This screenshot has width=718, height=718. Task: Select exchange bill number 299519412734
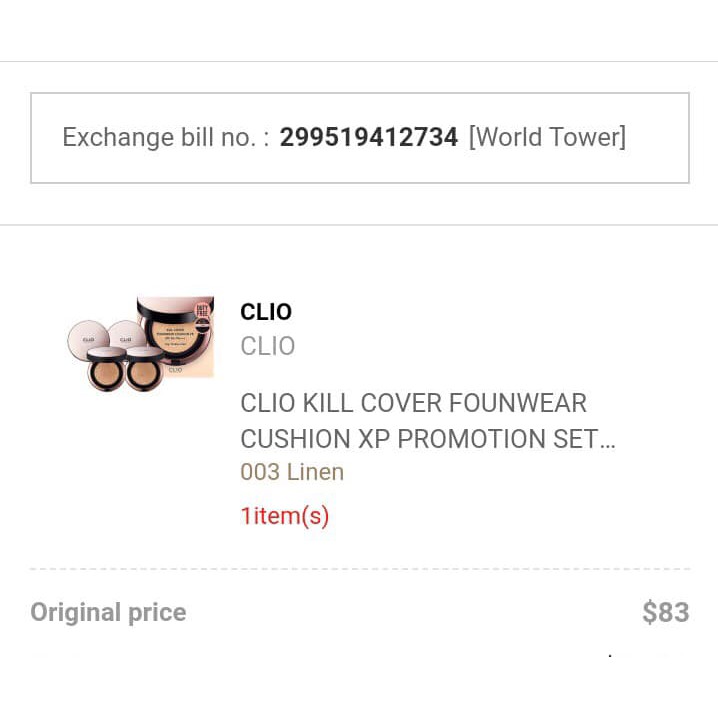click(x=369, y=138)
